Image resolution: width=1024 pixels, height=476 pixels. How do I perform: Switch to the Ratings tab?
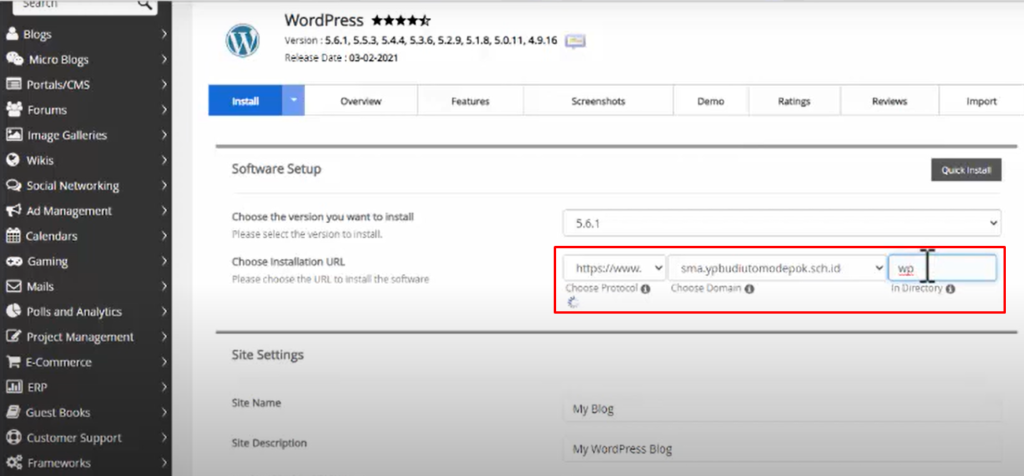click(794, 101)
